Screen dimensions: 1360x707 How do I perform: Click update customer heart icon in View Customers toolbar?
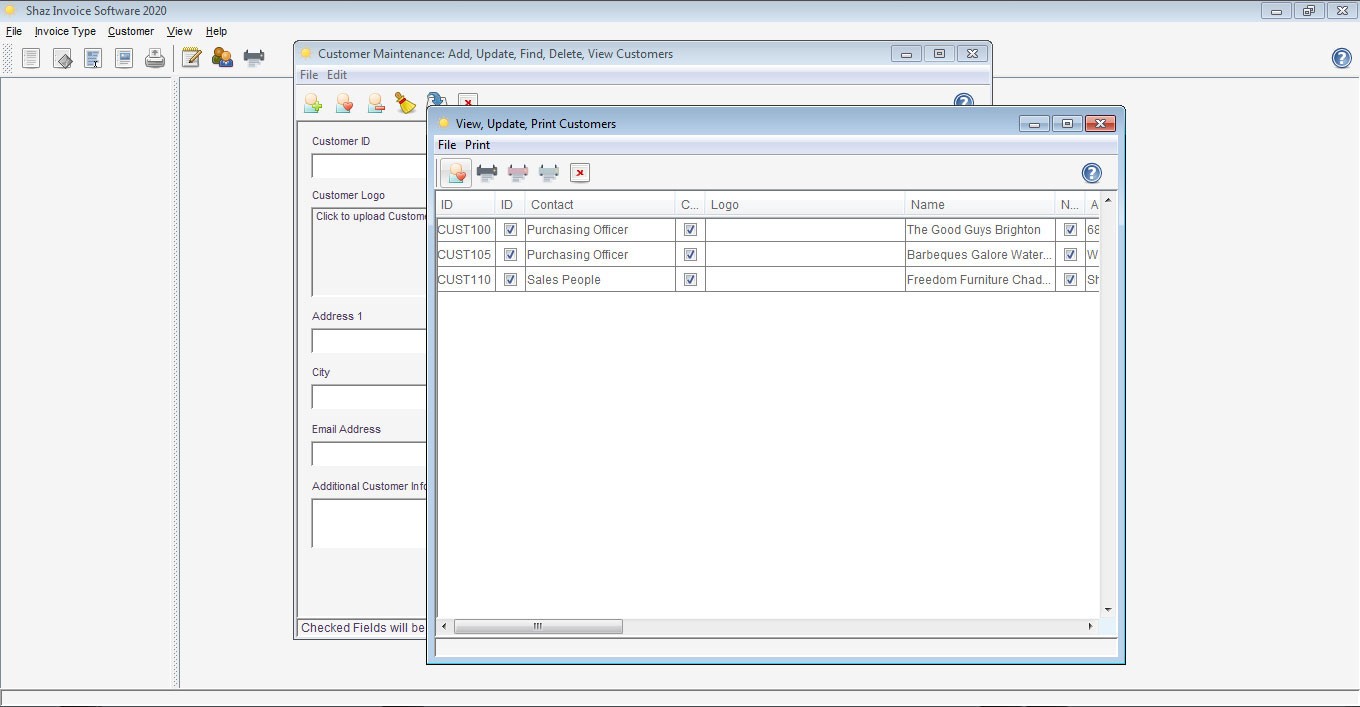pyautogui.click(x=456, y=173)
